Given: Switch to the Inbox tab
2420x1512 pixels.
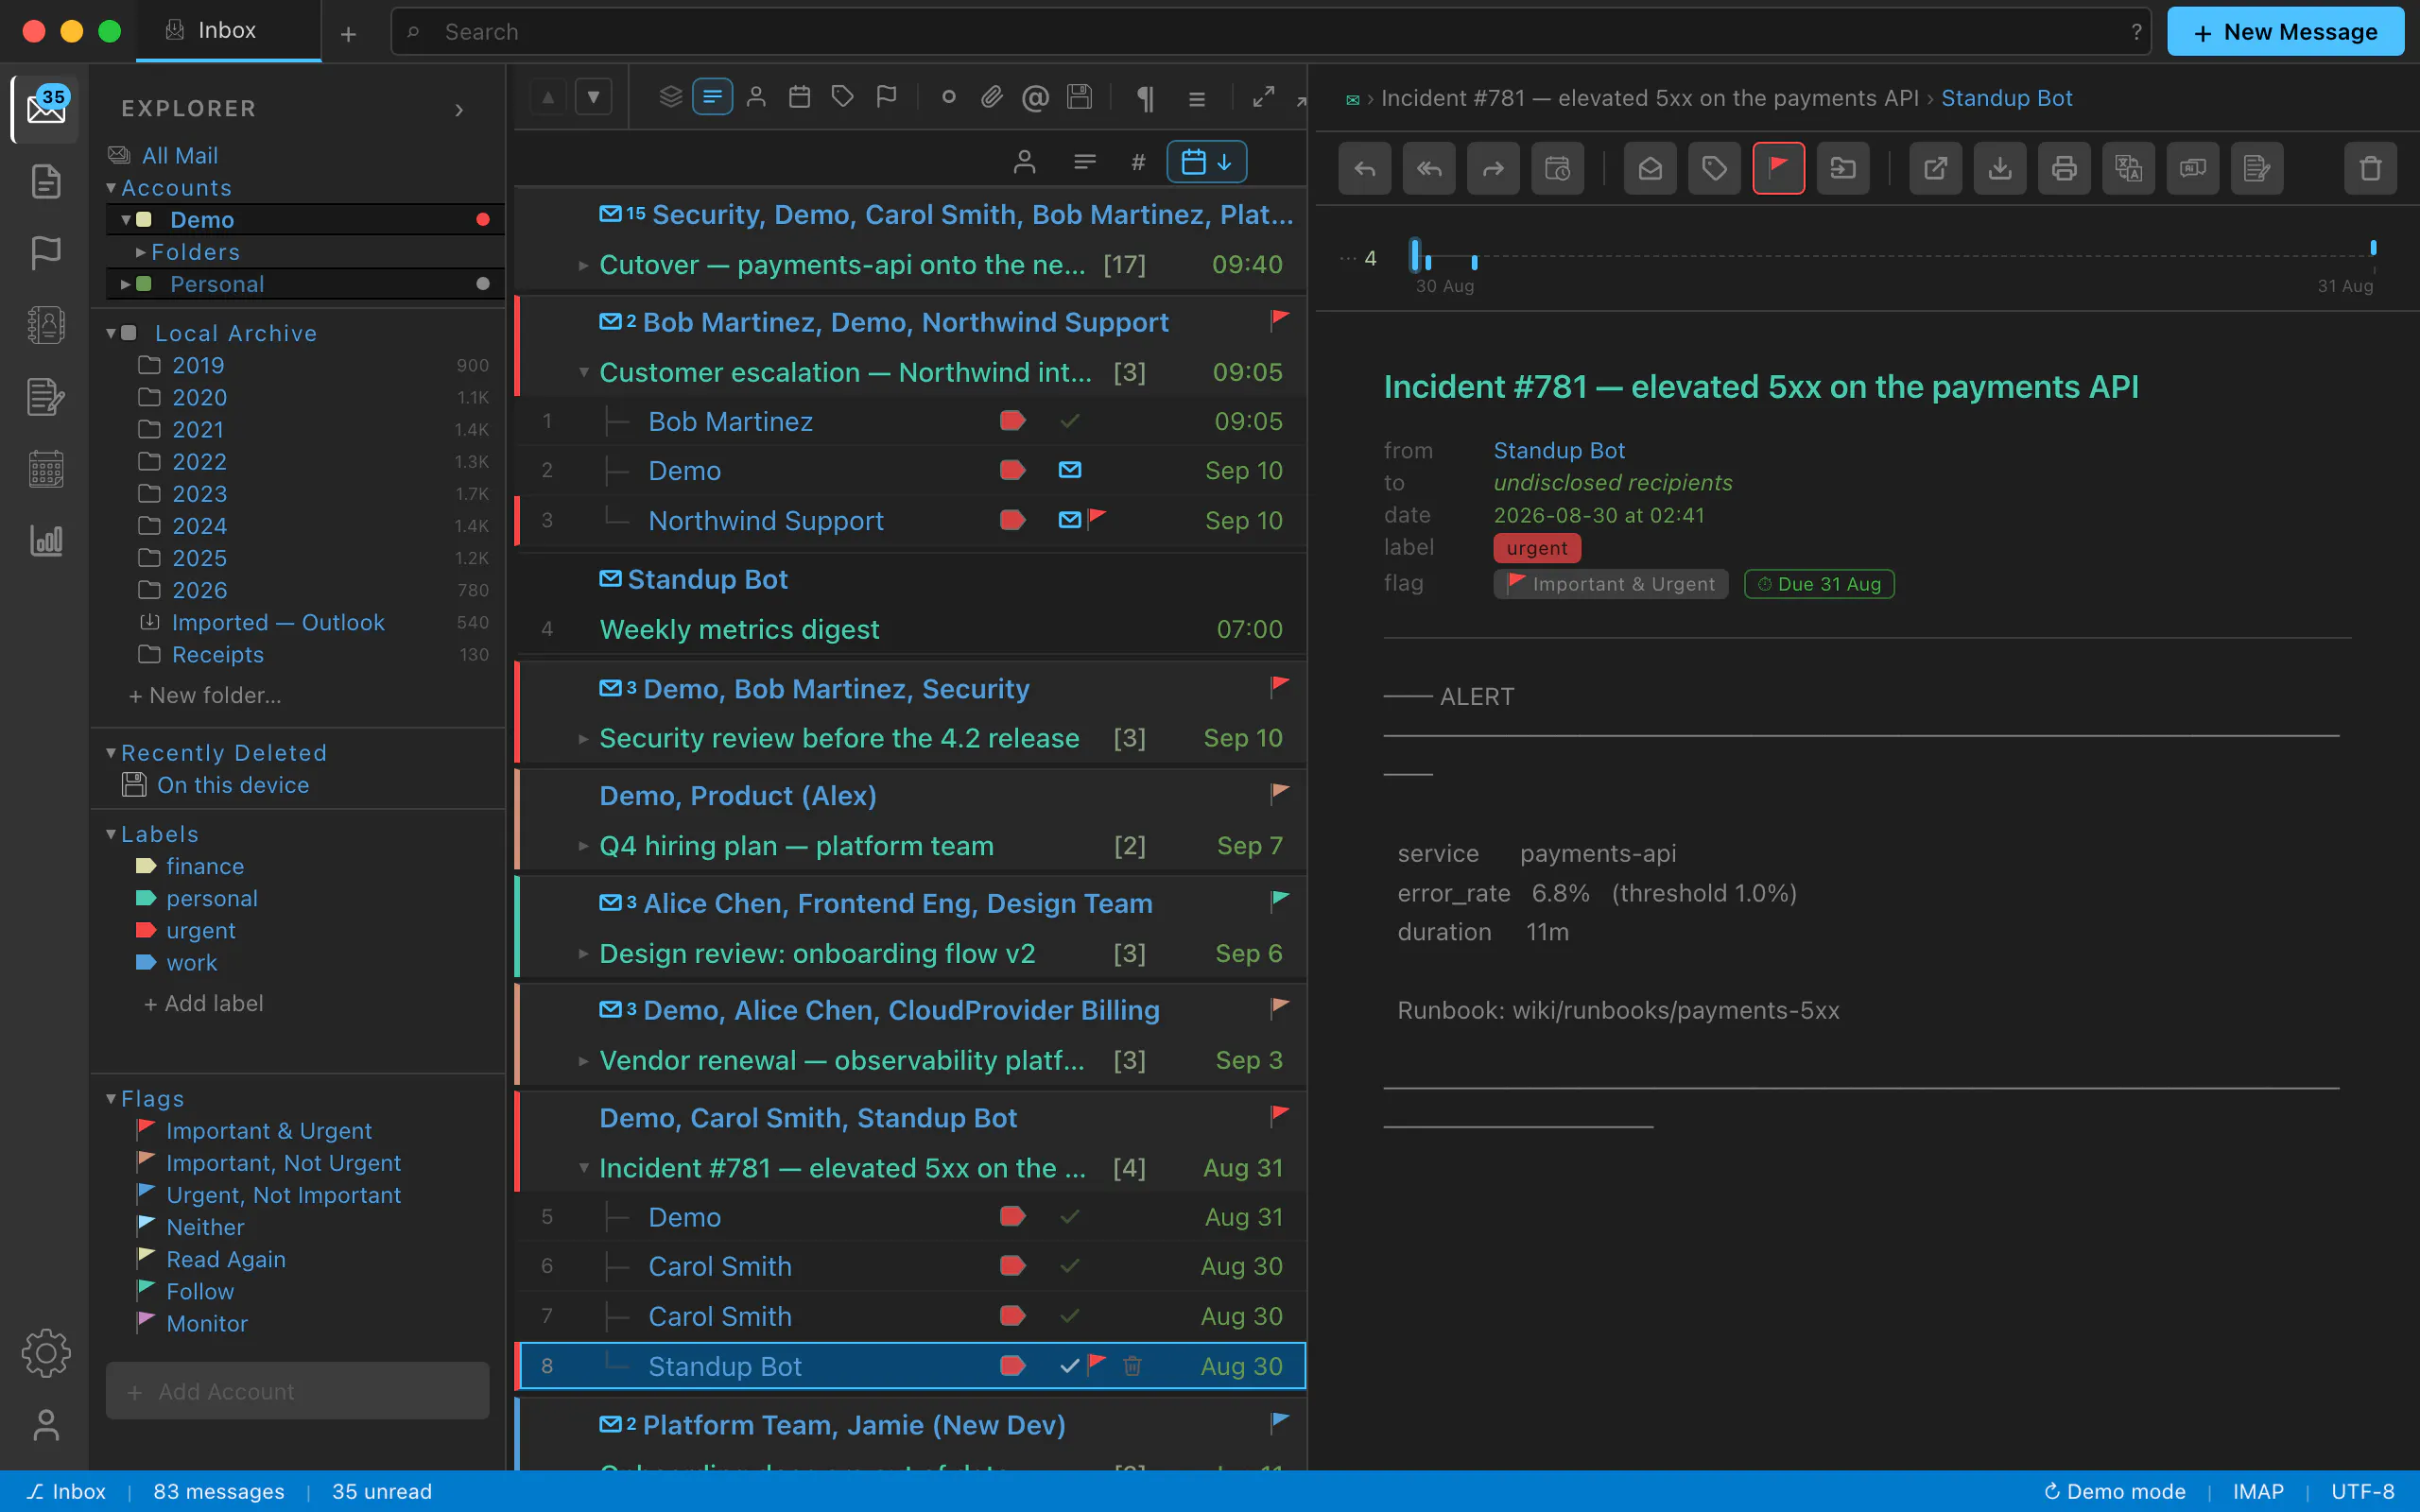Looking at the screenshot, I should (x=228, y=31).
